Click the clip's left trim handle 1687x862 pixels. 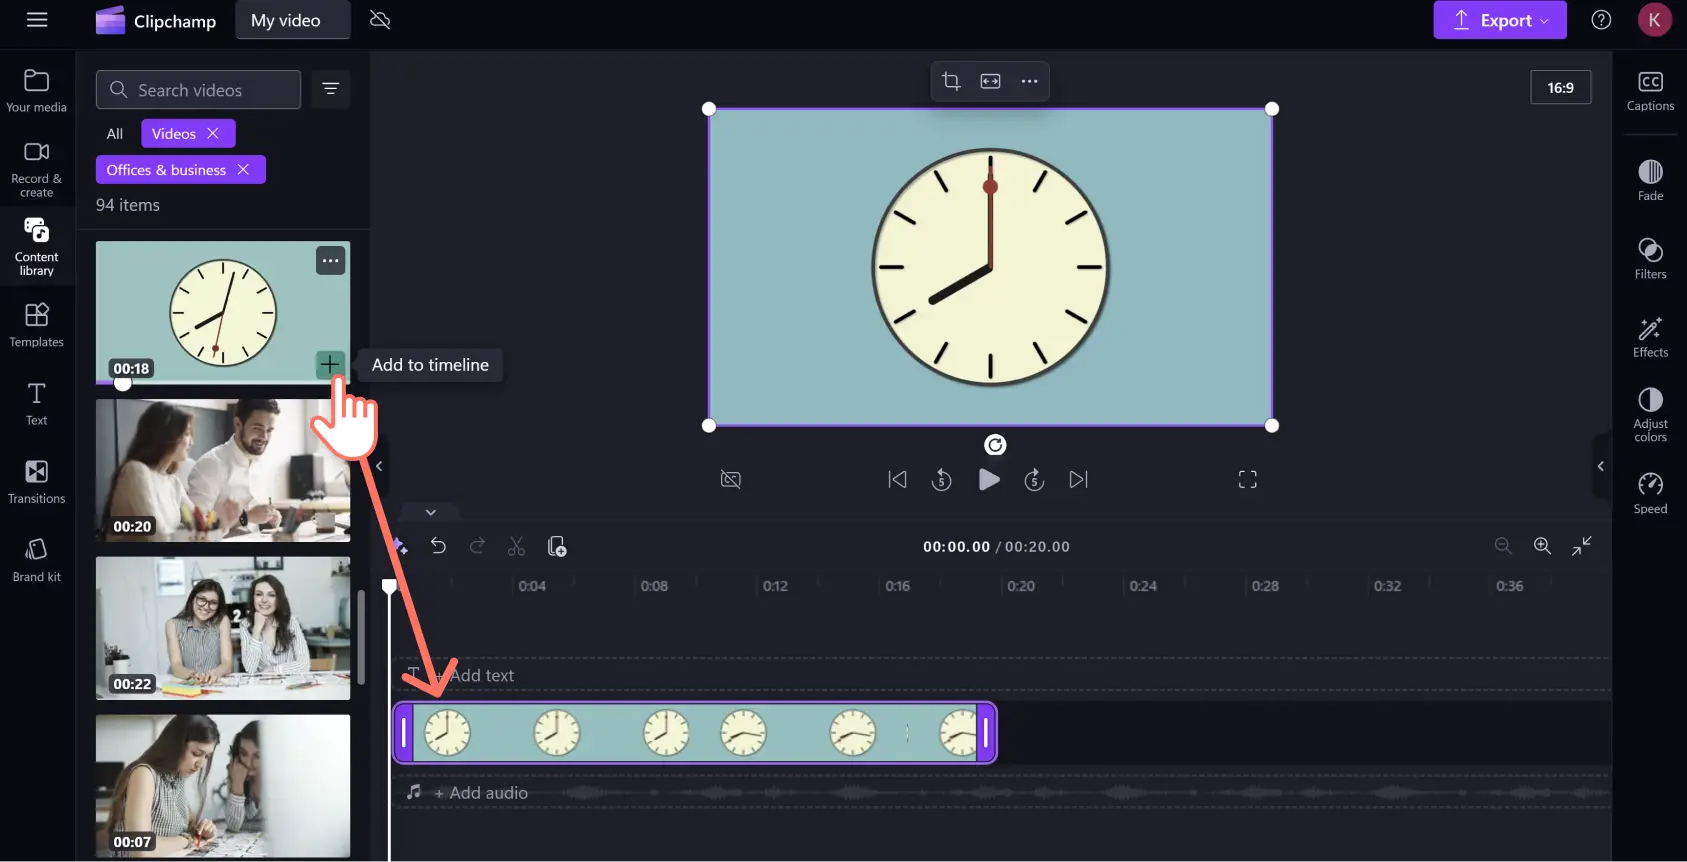click(404, 733)
